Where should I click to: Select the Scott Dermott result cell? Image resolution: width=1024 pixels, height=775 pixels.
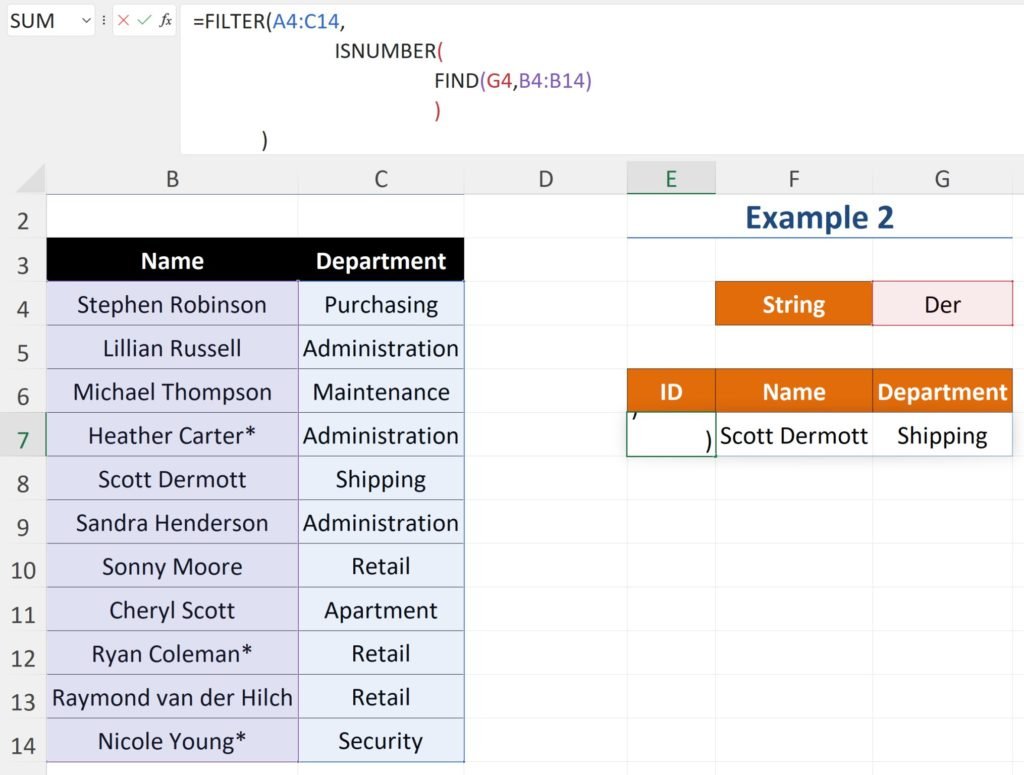pyautogui.click(x=794, y=436)
